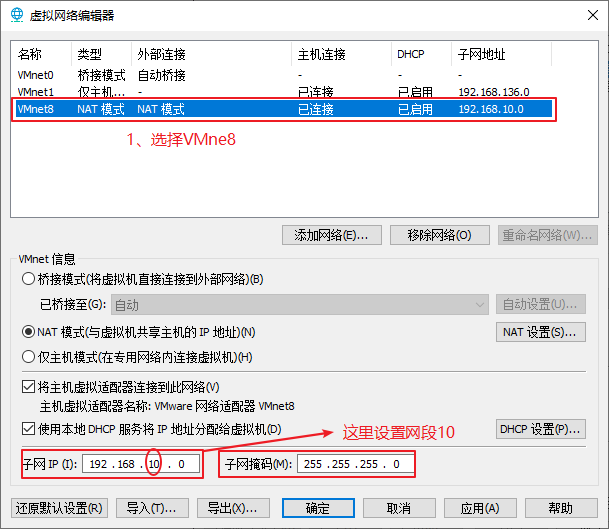Select the 仅主机模式 radio button
This screenshot has width=609, height=529.
pyautogui.click(x=28, y=357)
